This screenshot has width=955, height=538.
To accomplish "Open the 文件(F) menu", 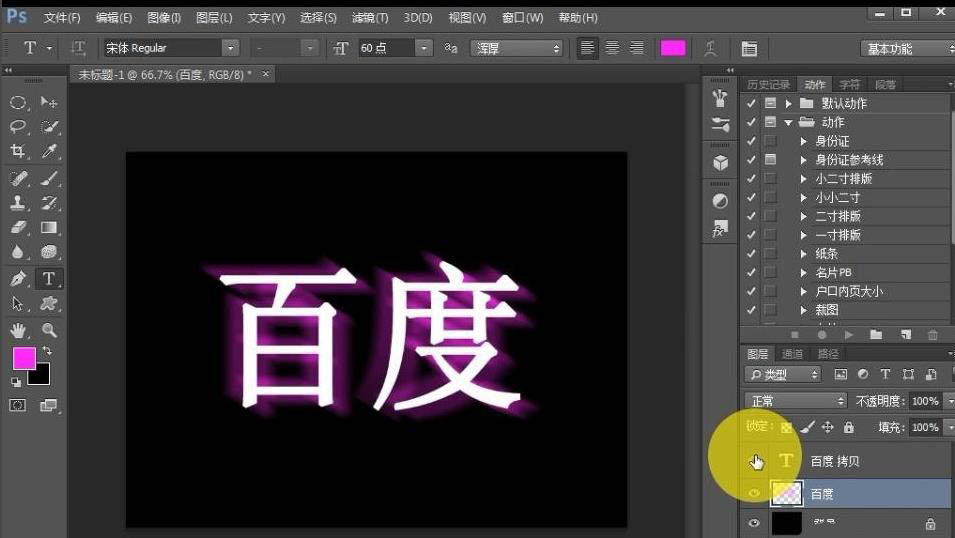I will 62,18.
